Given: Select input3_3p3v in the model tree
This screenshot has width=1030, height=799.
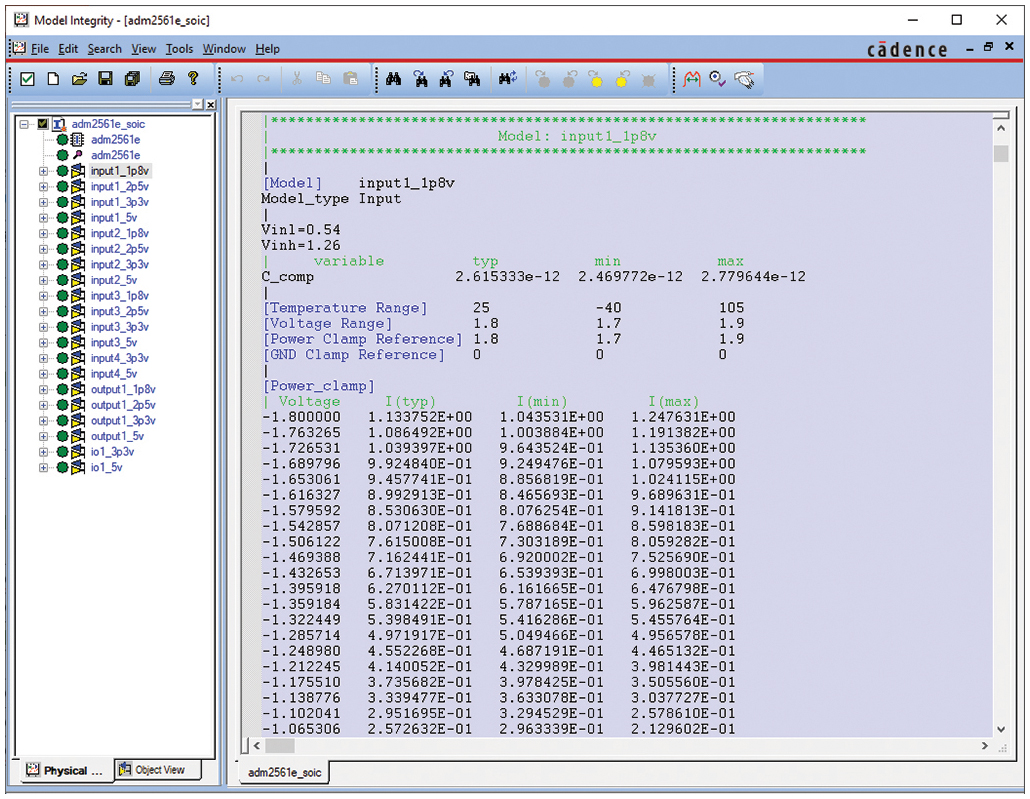Looking at the screenshot, I should pyautogui.click(x=121, y=327).
